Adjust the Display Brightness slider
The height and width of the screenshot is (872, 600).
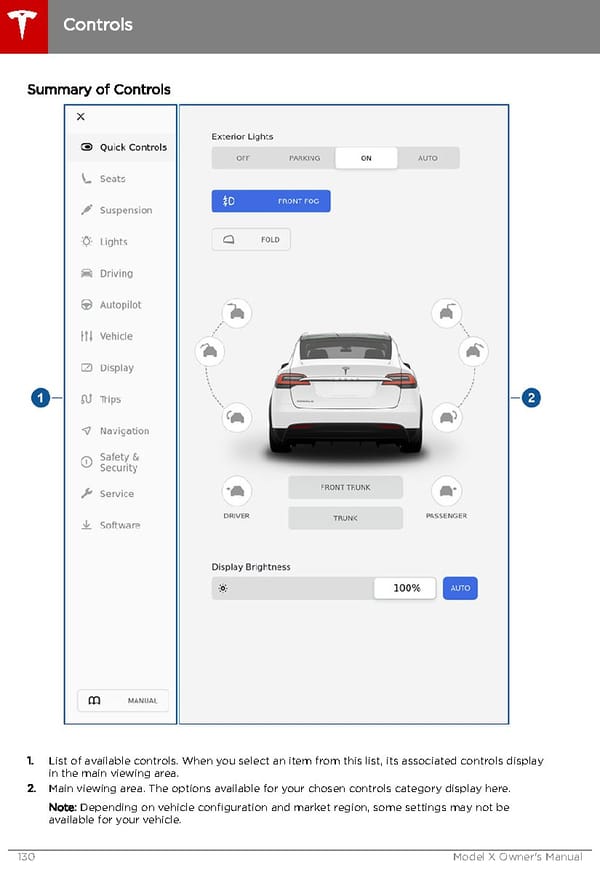point(324,588)
